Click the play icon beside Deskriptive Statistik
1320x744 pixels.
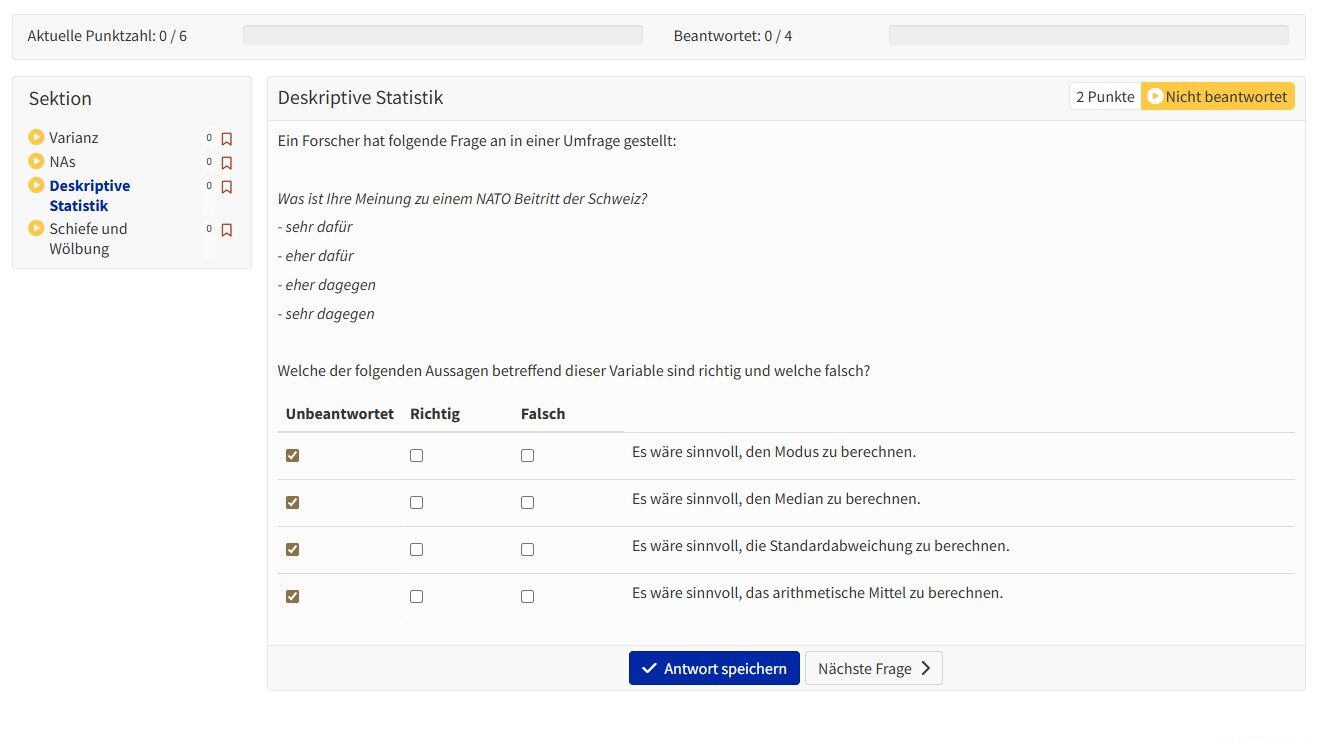[37, 185]
